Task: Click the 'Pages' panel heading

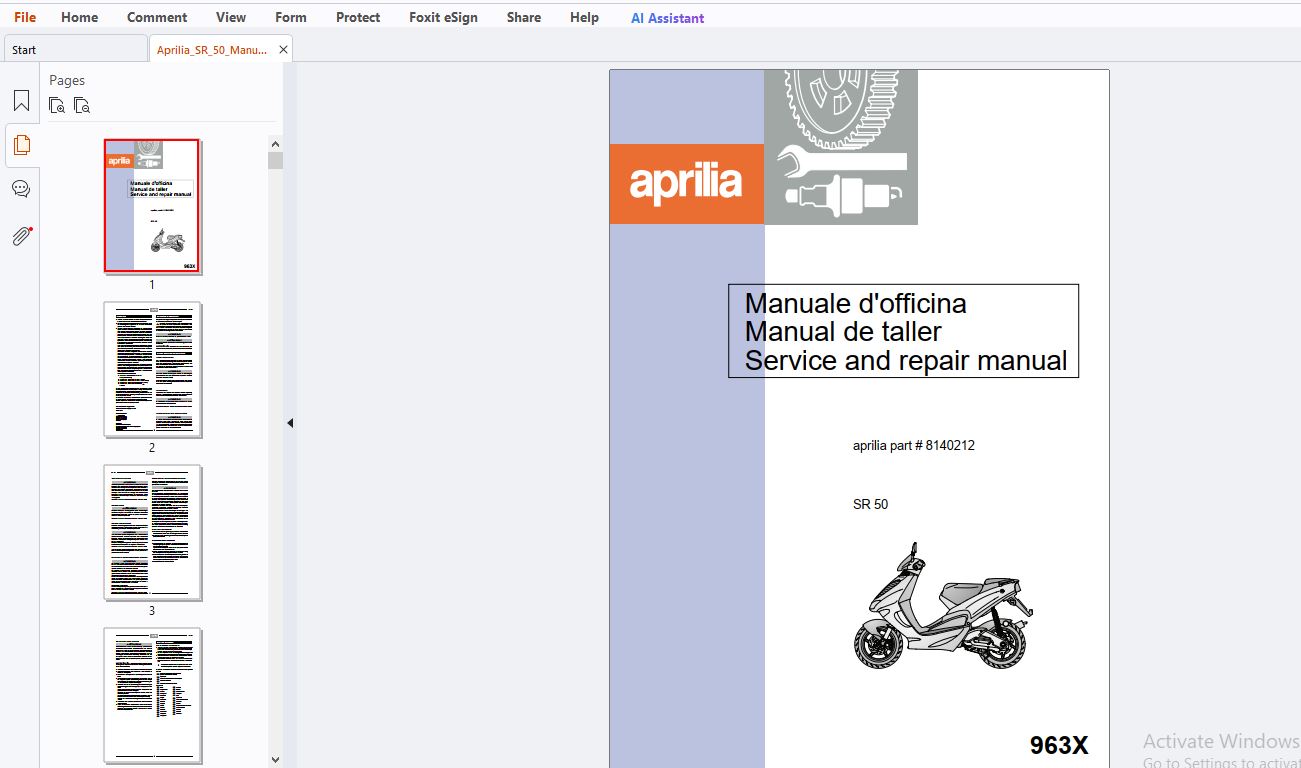Action: 67,80
